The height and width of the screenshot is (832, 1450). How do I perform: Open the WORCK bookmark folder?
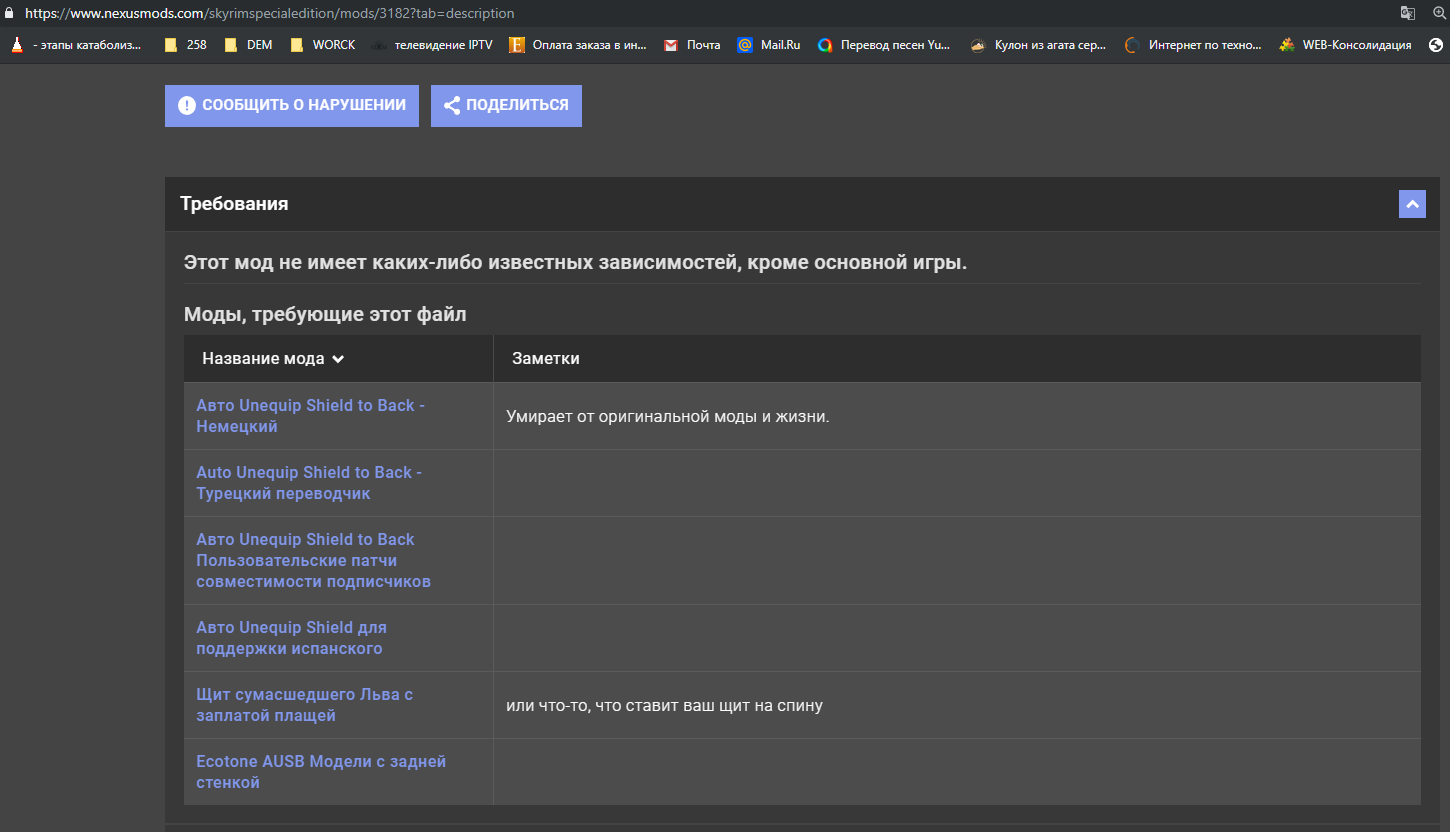tap(322, 45)
